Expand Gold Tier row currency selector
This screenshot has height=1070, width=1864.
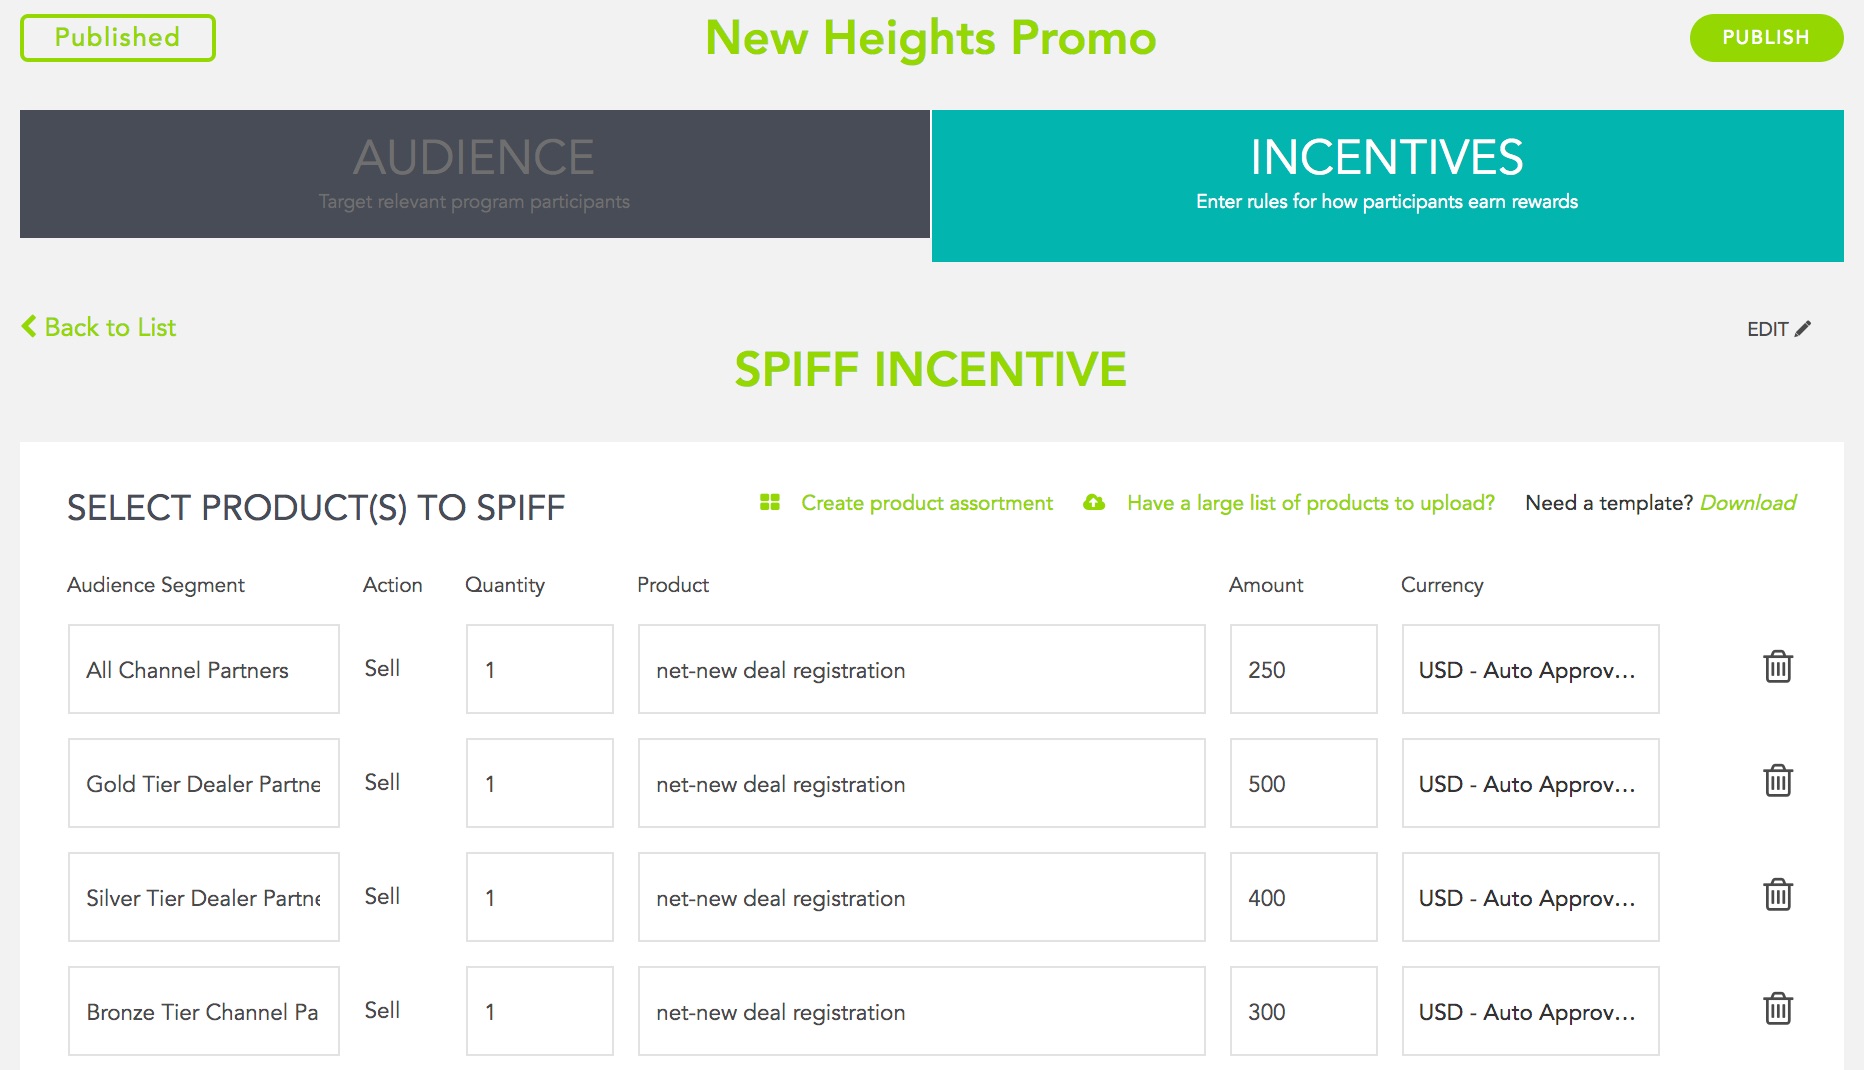point(1530,783)
